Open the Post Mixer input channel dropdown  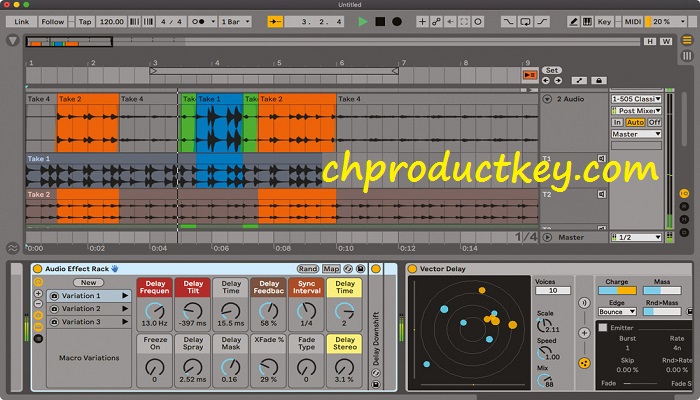click(x=636, y=110)
